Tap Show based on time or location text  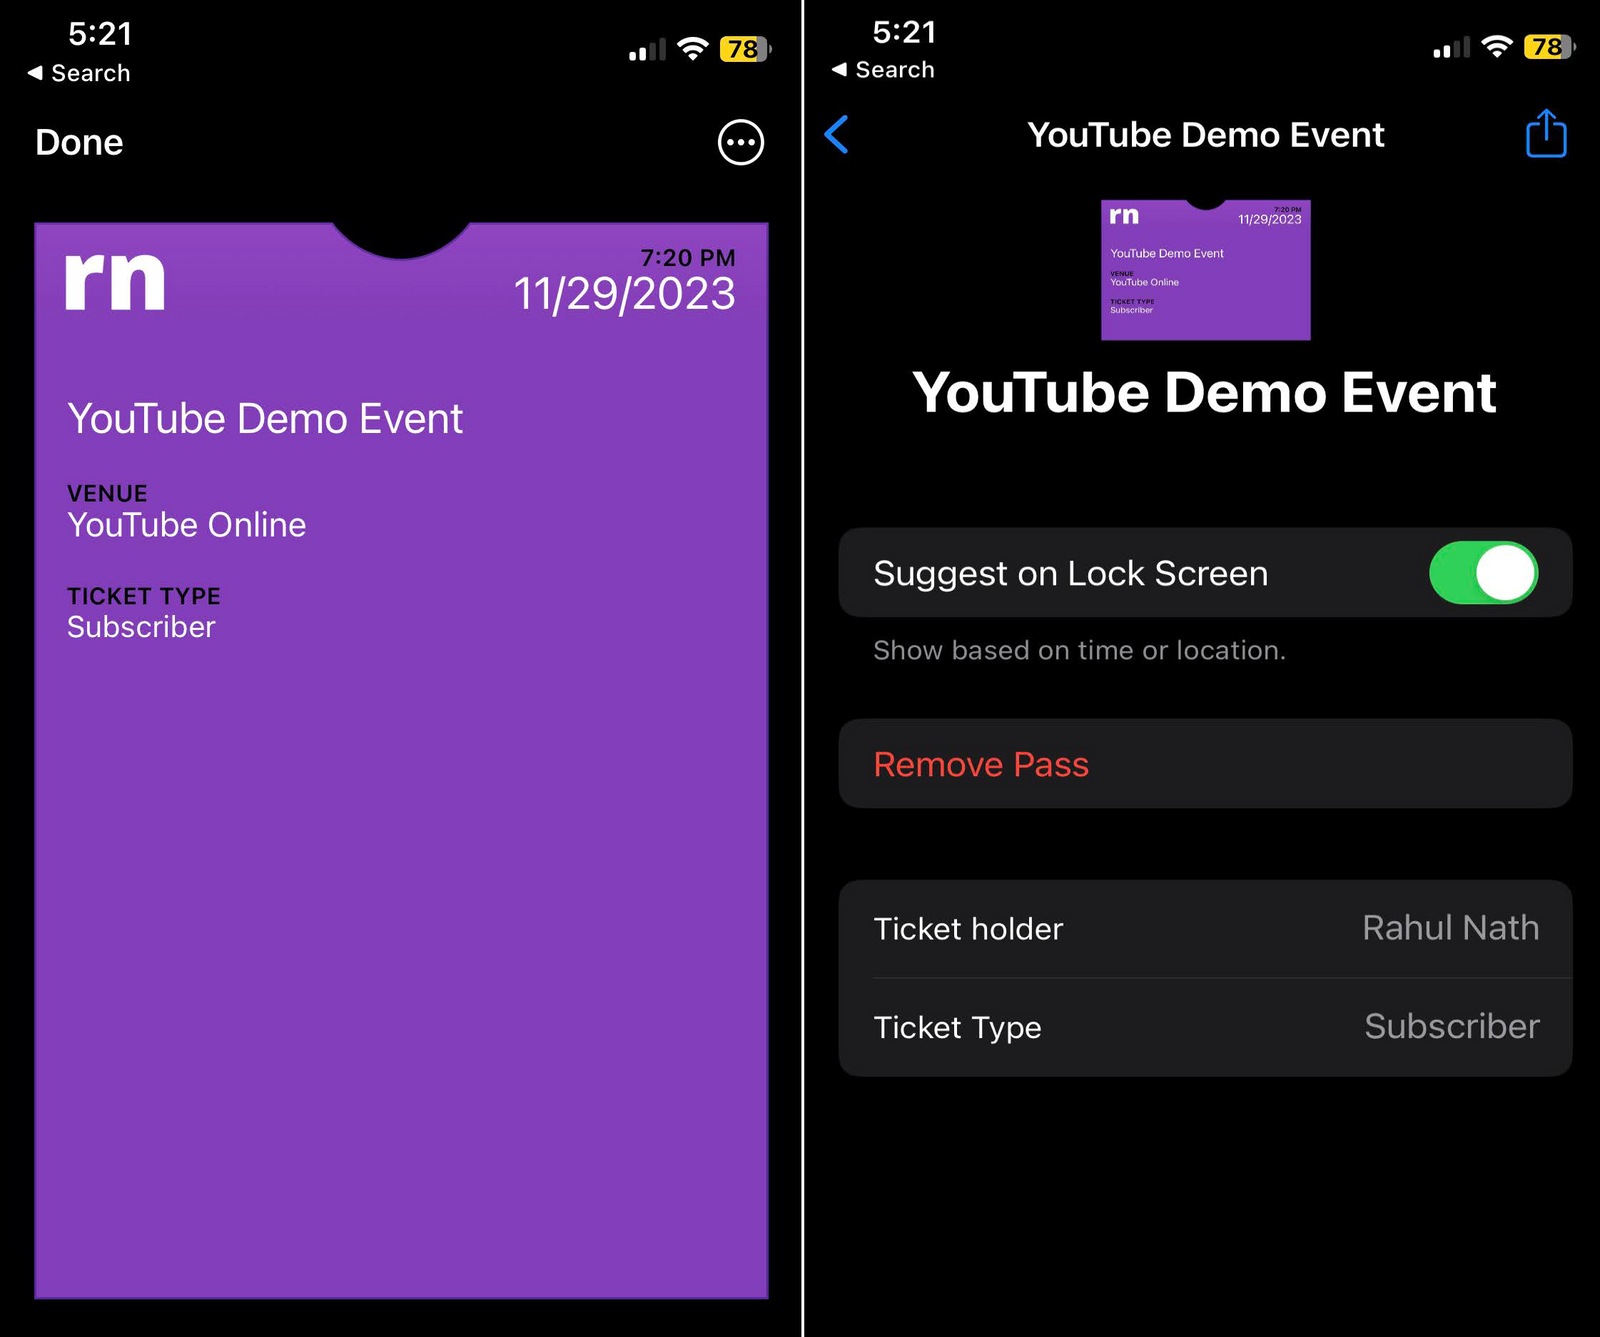click(1079, 650)
